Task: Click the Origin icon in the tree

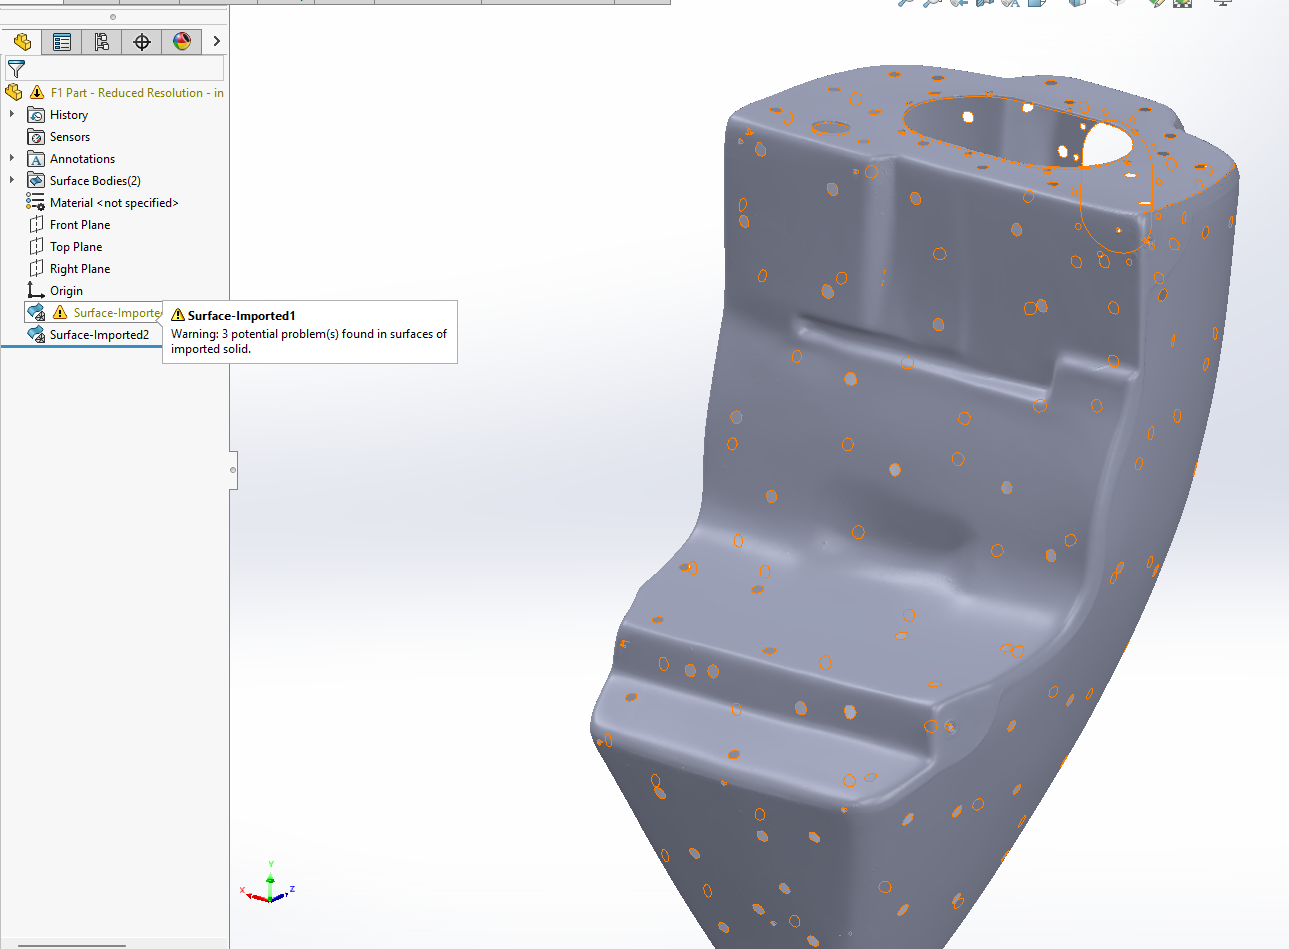Action: click(x=36, y=291)
